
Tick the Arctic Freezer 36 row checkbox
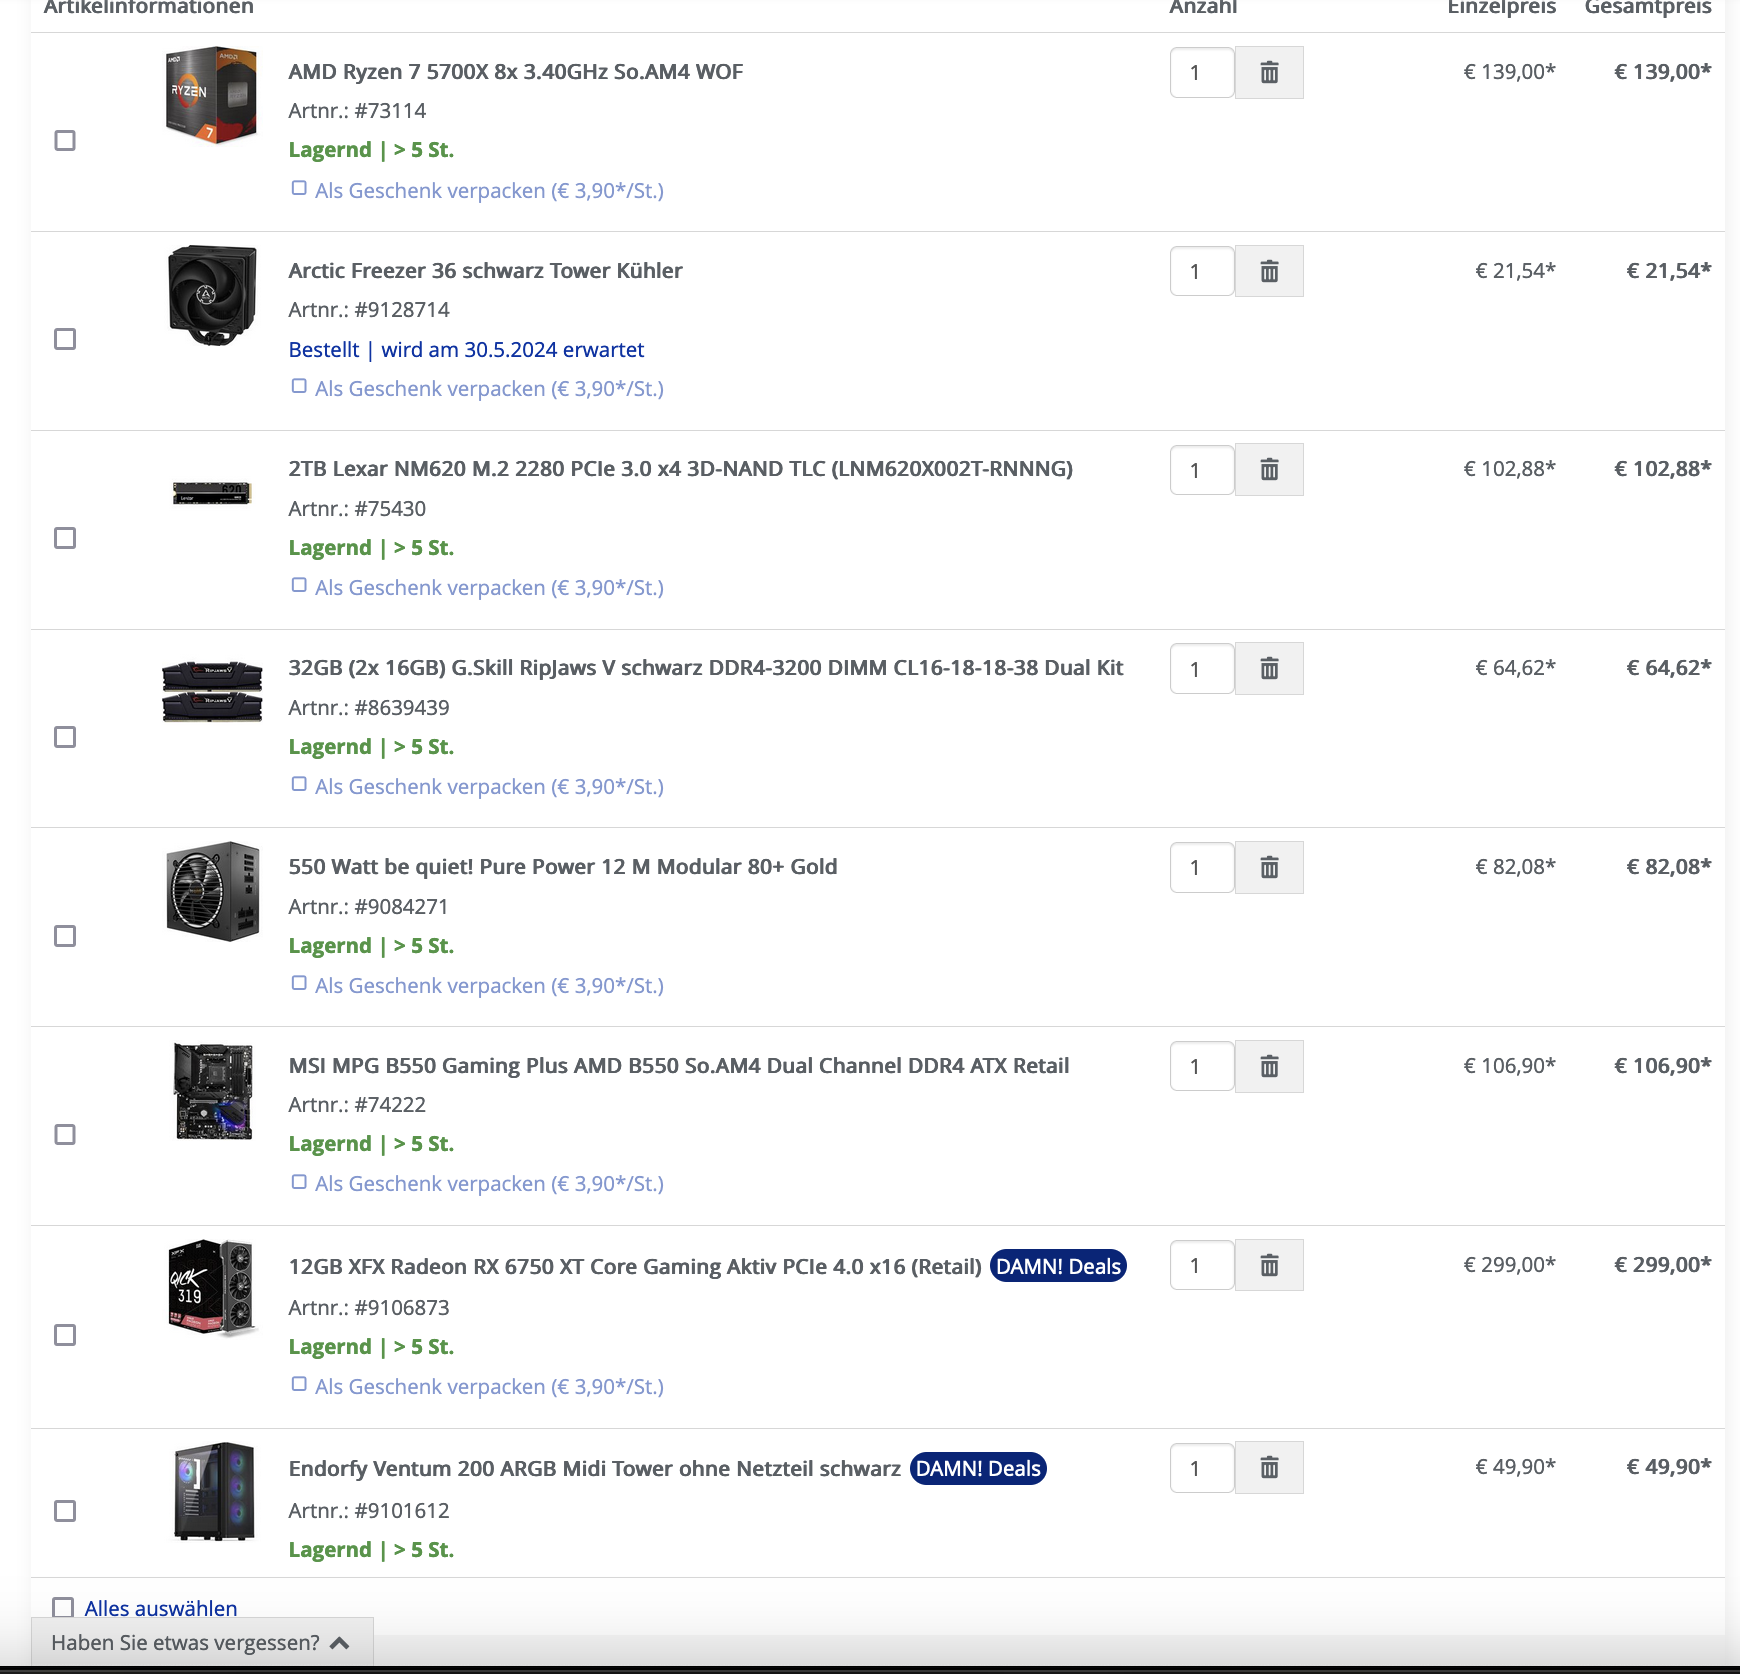pos(65,339)
